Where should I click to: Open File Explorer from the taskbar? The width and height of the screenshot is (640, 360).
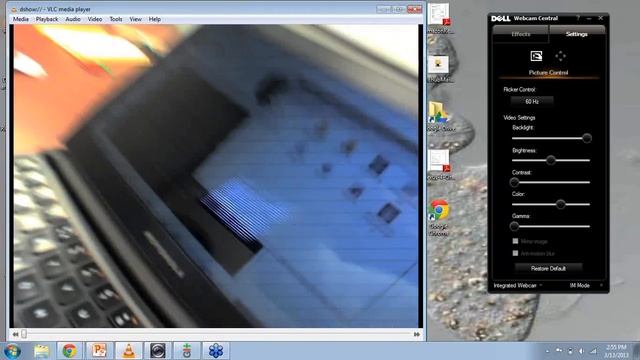(x=41, y=351)
